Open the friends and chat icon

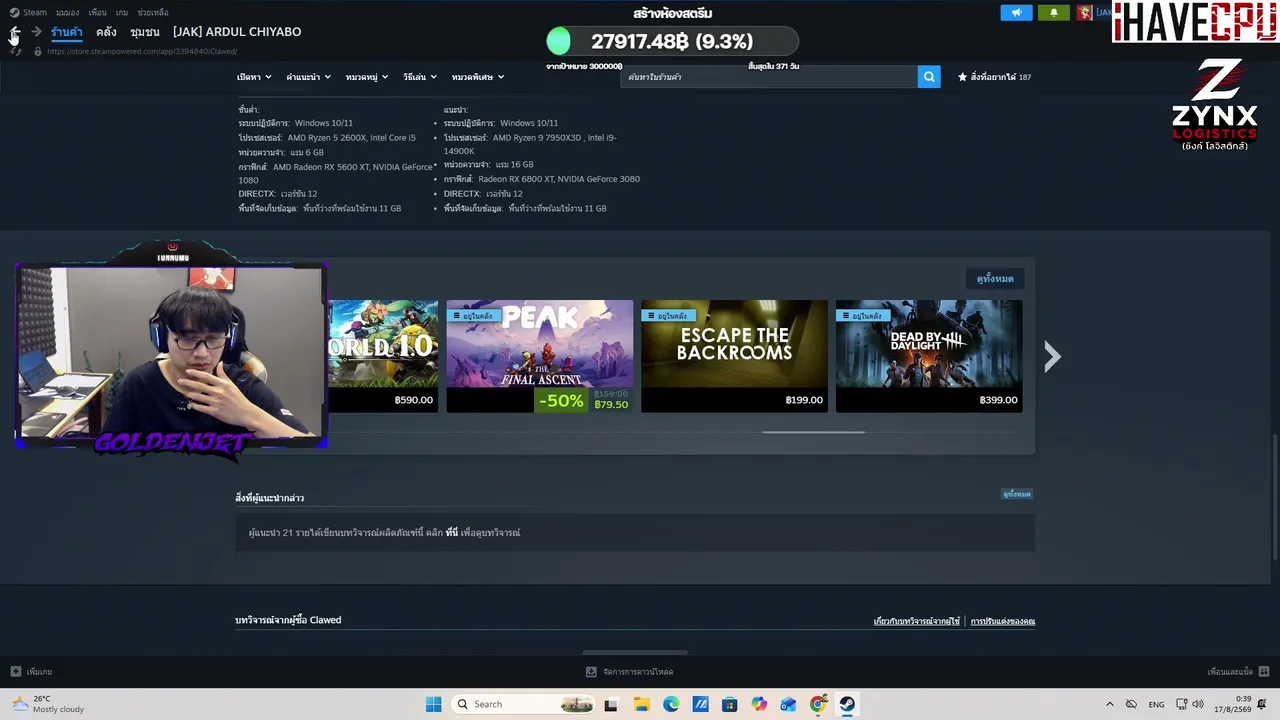coord(1264,672)
